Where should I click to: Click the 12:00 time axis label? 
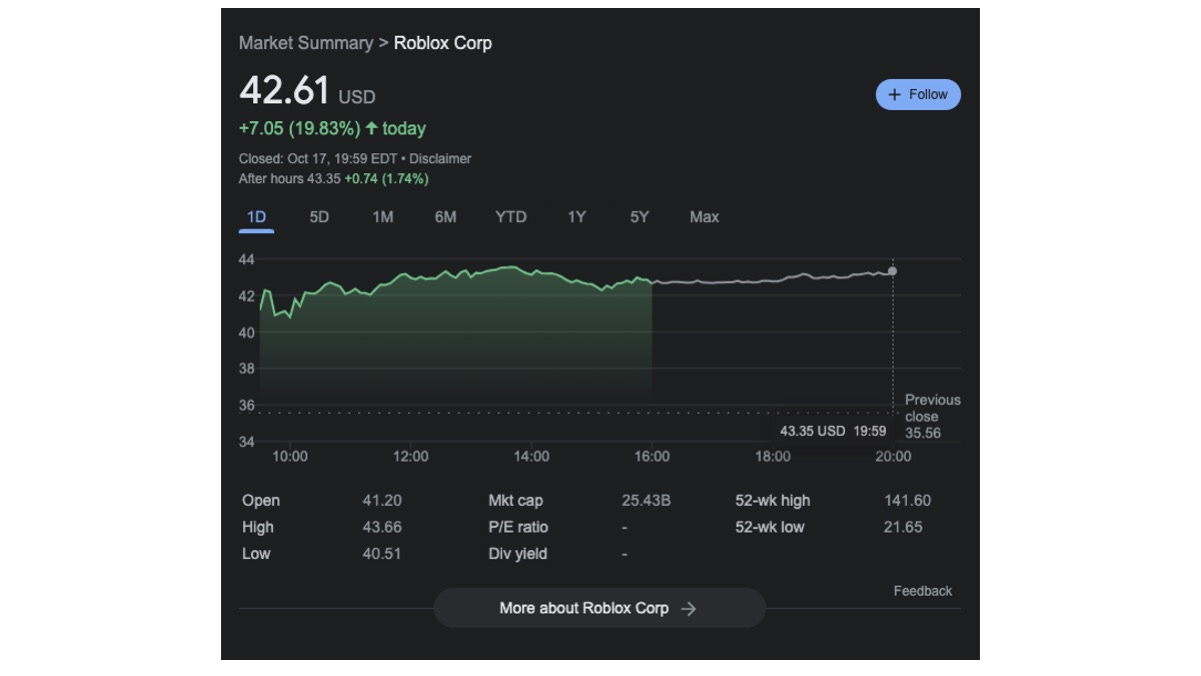[x=410, y=456]
